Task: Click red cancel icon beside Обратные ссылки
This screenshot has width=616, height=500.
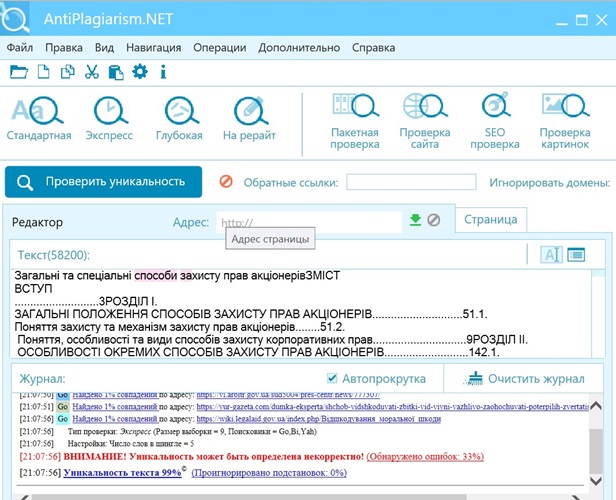Action: coord(226,181)
